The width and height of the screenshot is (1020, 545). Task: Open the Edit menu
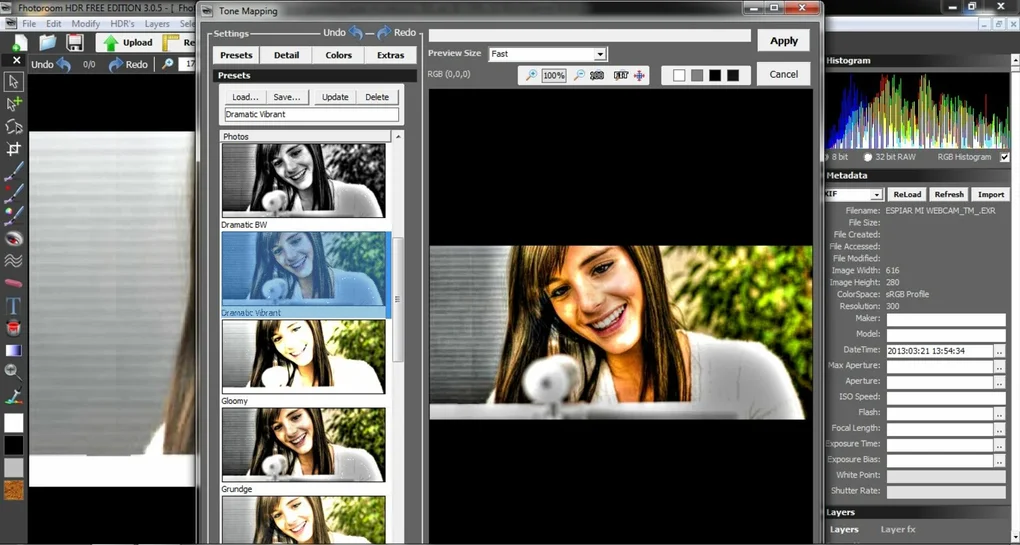coord(53,23)
